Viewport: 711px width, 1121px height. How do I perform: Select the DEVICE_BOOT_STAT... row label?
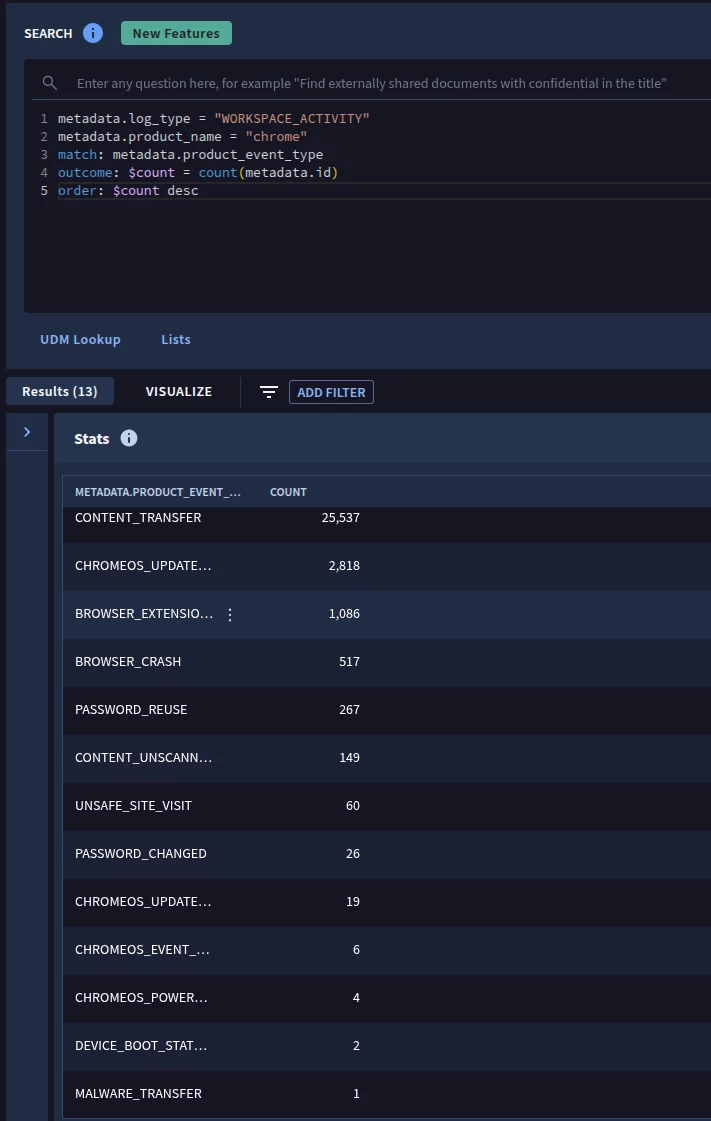[141, 1045]
